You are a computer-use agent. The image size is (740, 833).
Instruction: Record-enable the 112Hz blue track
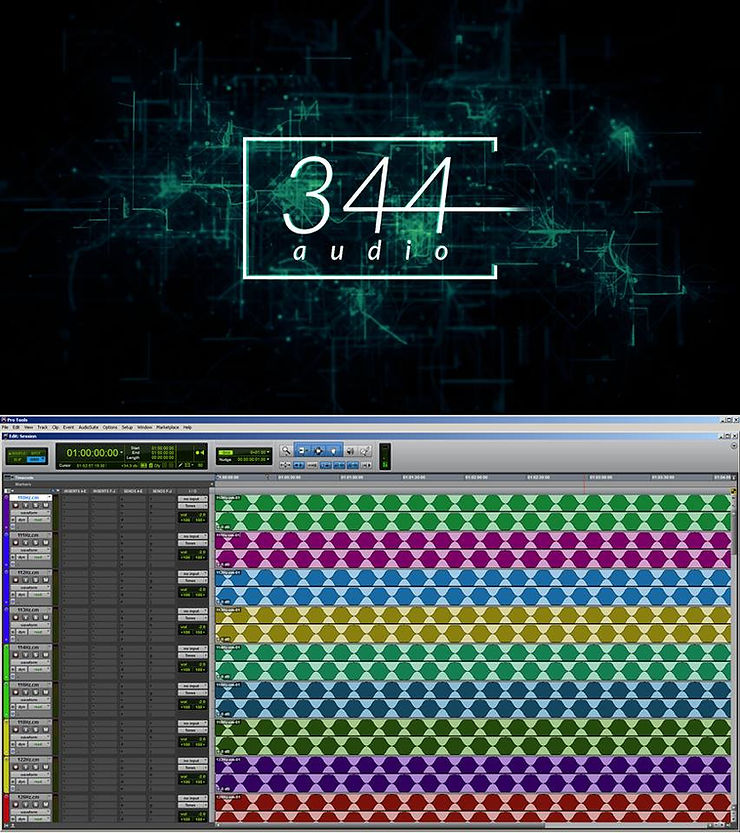coord(15,580)
